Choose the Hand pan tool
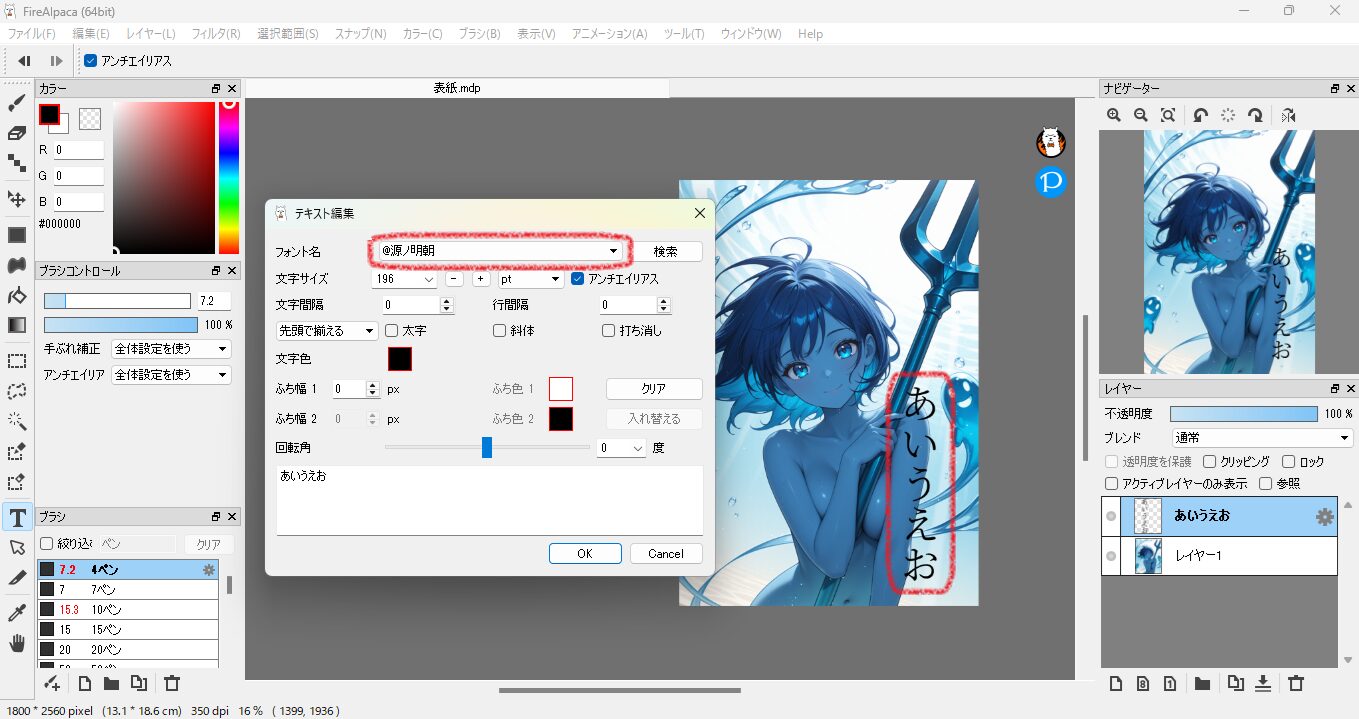 tap(17, 643)
